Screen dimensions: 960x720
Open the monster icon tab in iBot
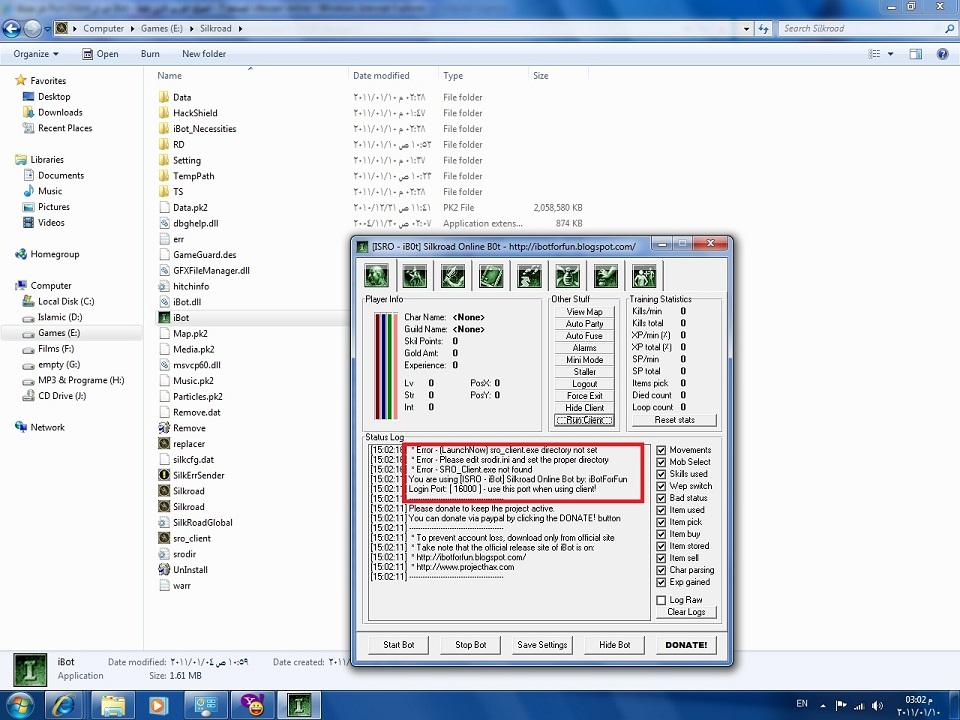568,276
